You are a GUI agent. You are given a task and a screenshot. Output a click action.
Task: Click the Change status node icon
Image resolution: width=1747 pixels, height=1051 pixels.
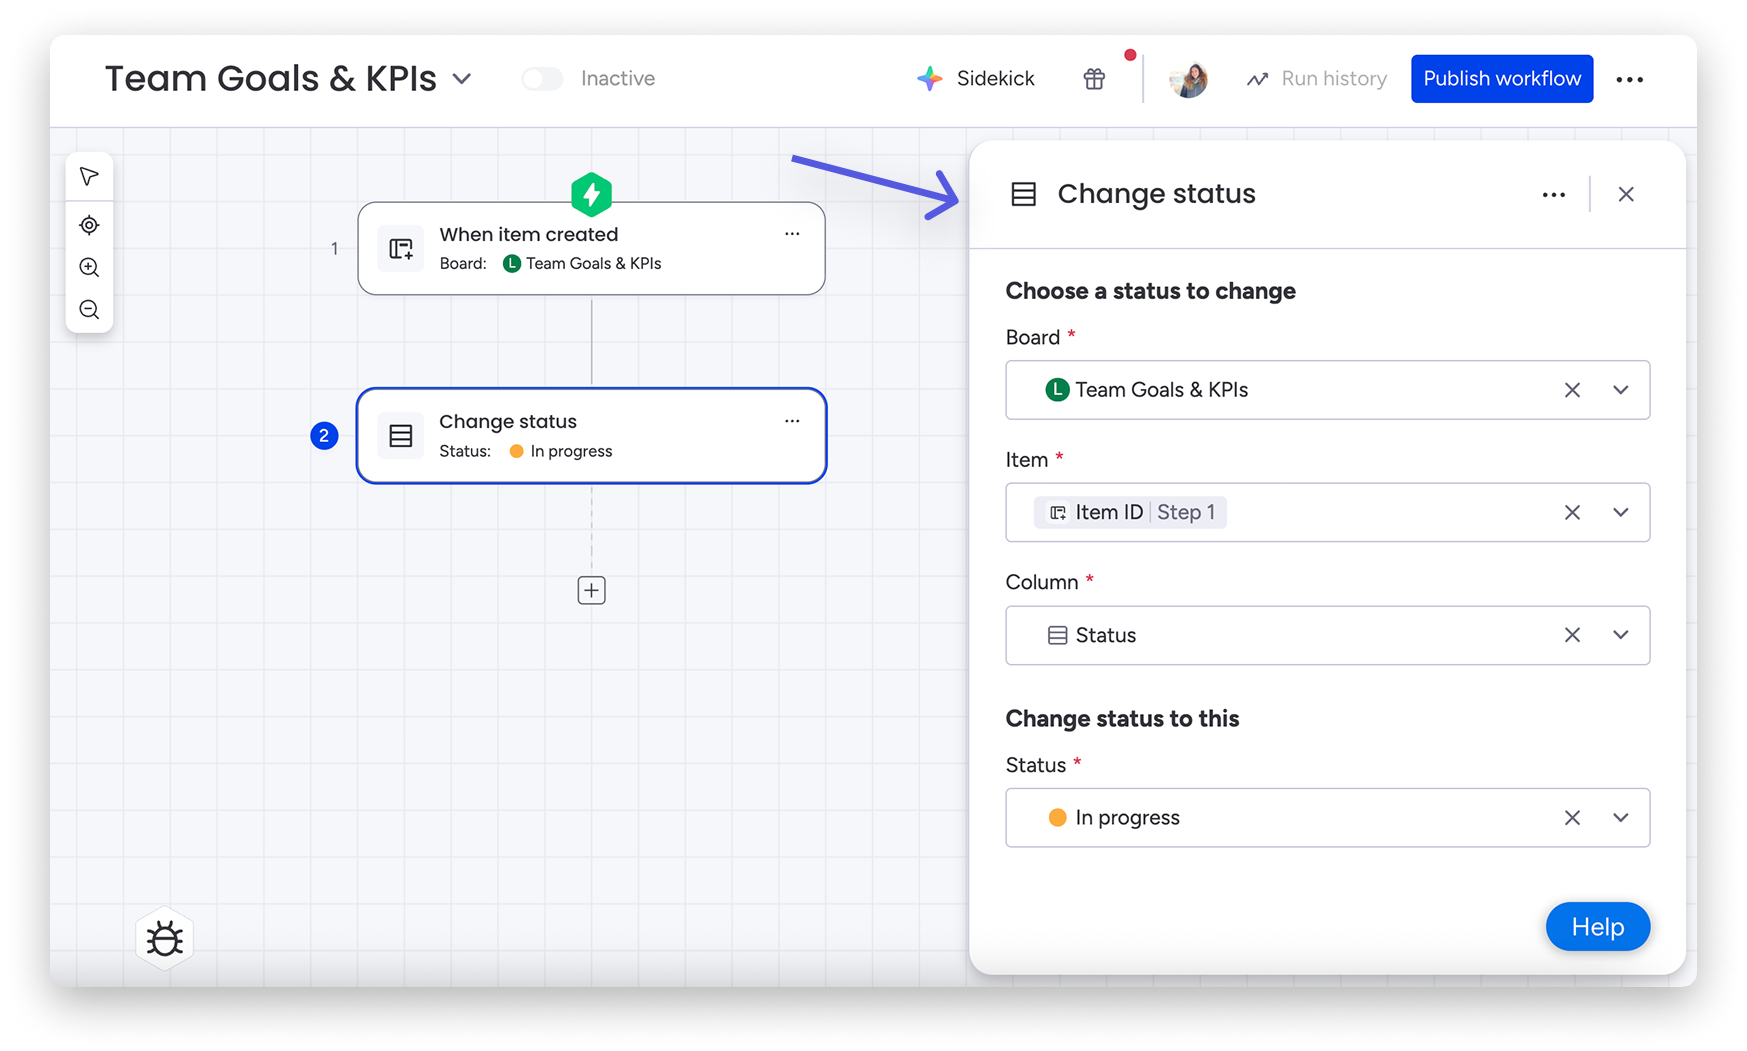point(401,436)
